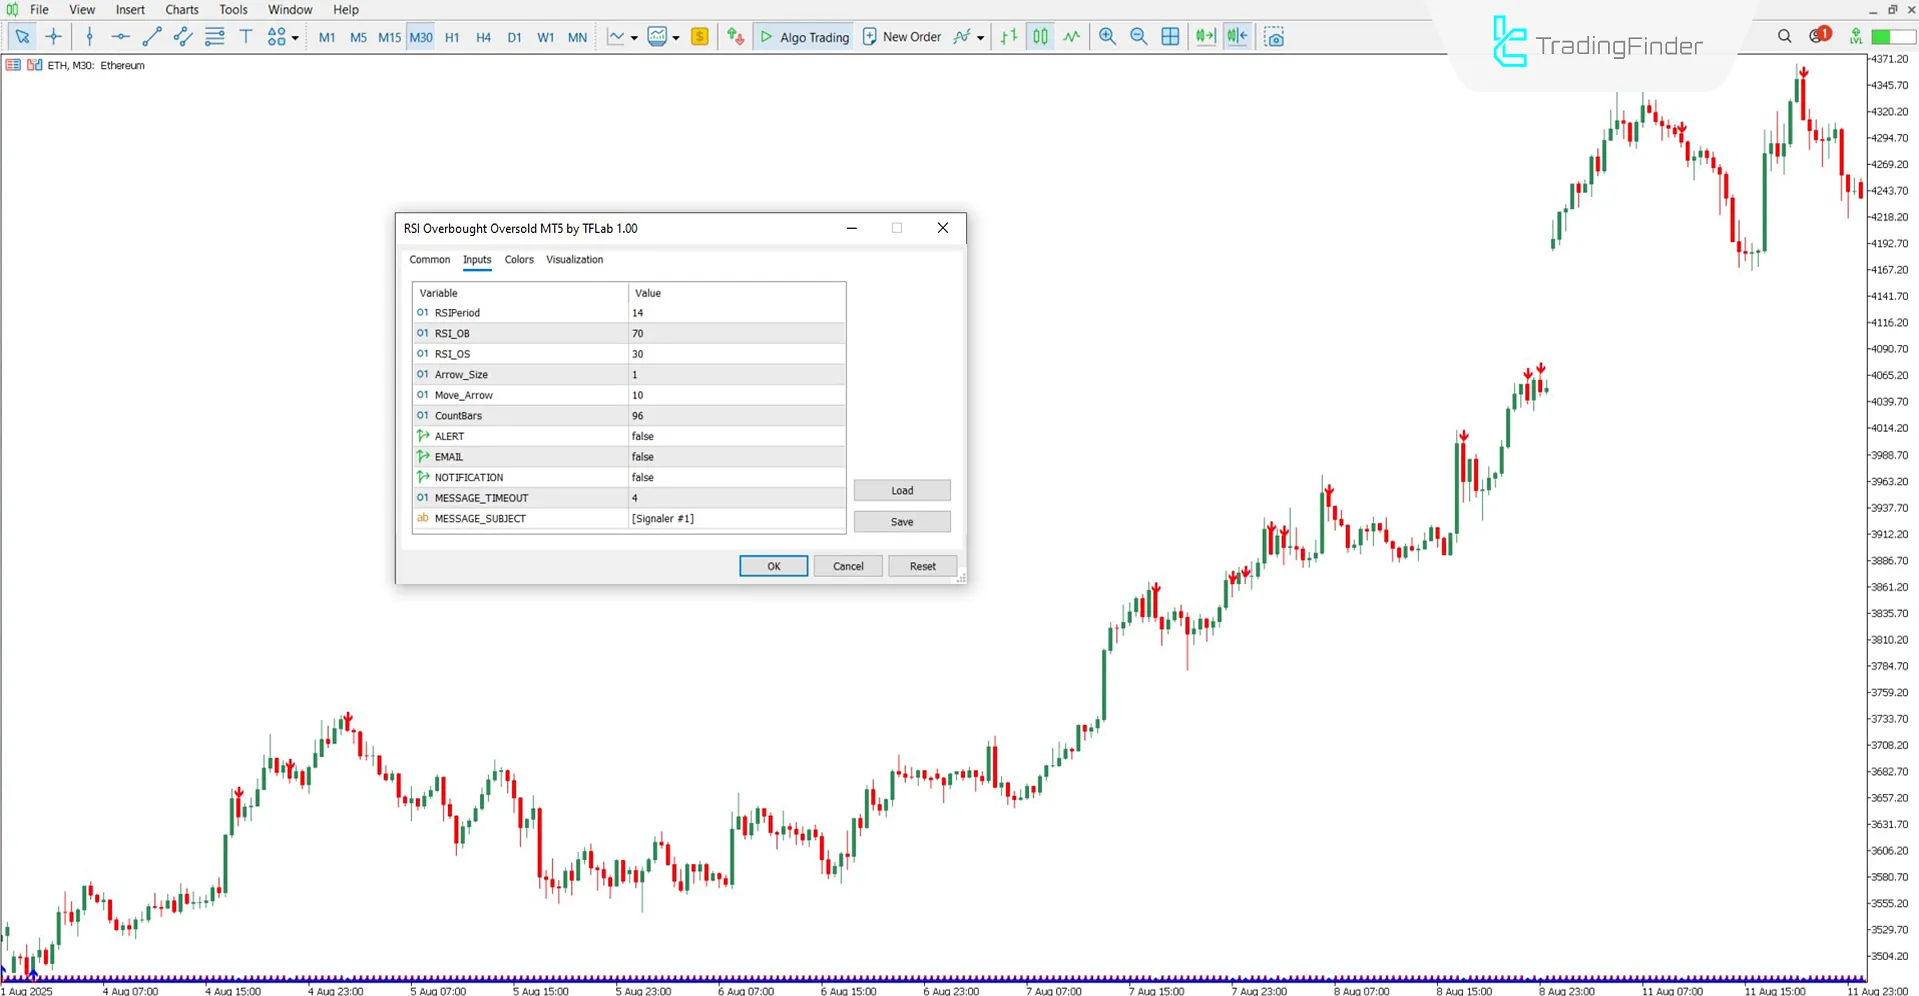This screenshot has width=1919, height=996.
Task: Open the New Order window
Action: point(902,37)
